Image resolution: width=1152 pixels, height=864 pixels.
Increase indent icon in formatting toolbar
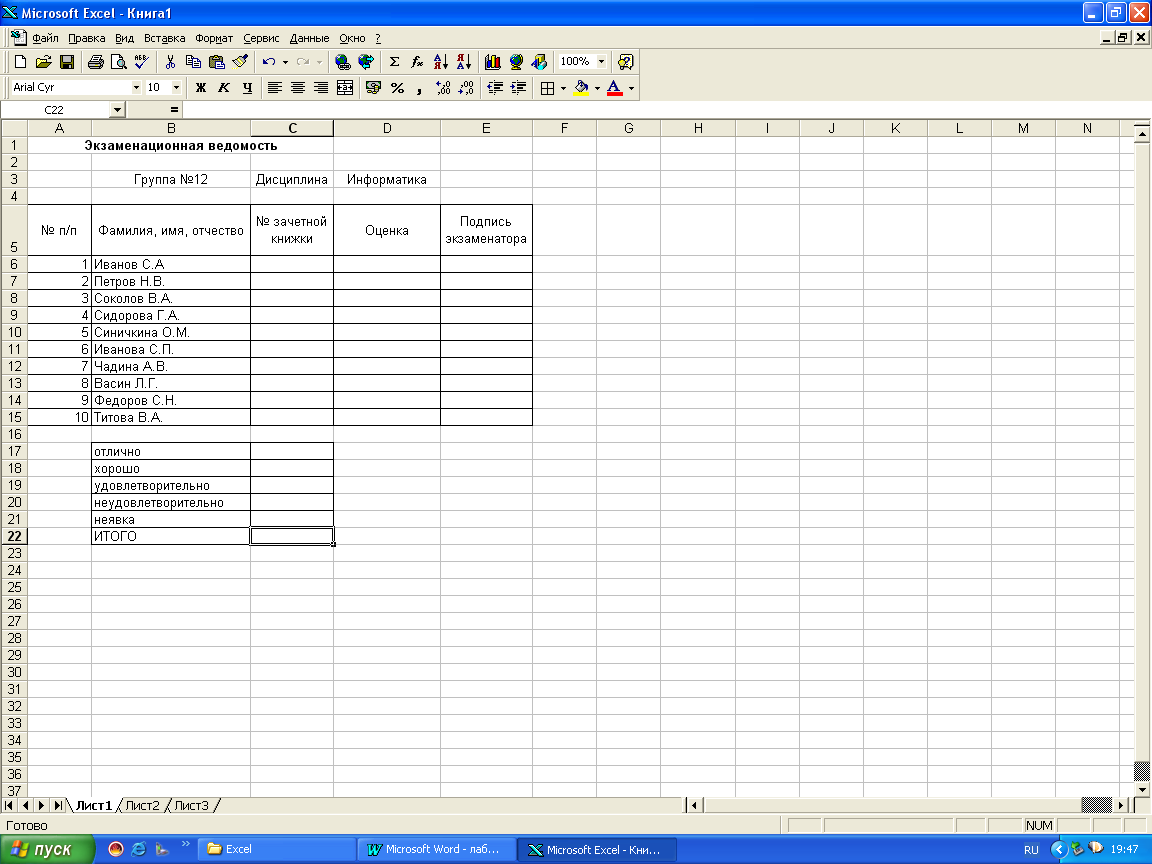tap(519, 88)
